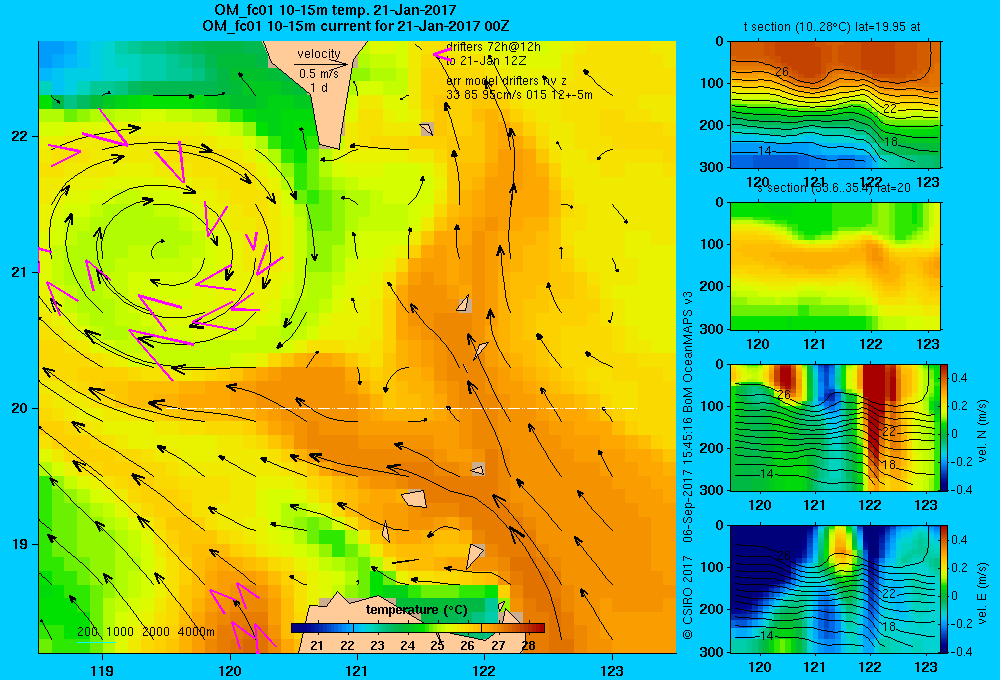Image resolution: width=1000 pixels, height=680 pixels.
Task: Click the "vel. E (m/s)" axis label
Action: pyautogui.click(x=983, y=591)
